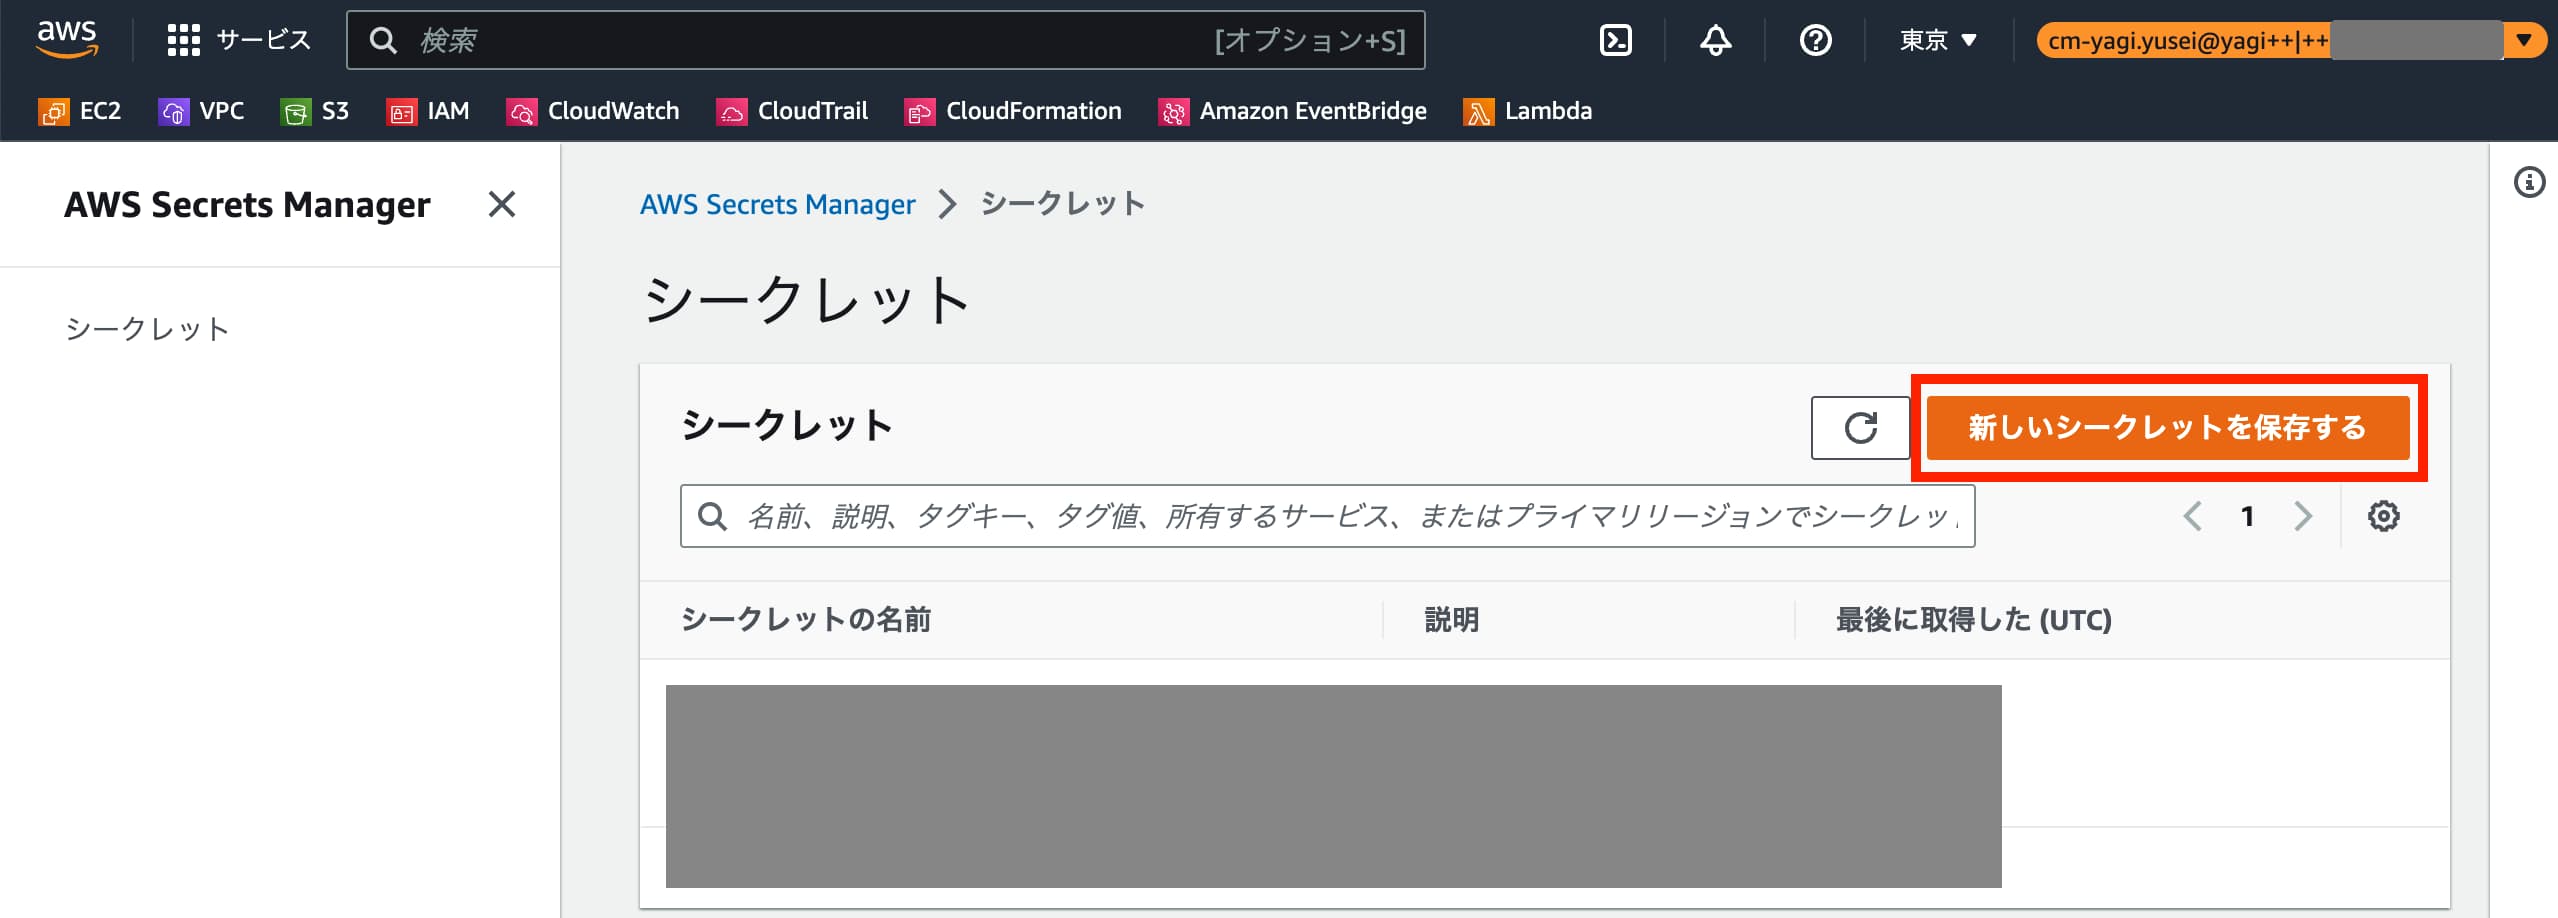Click the シークレット breadcrumb text
This screenshot has width=2558, height=918.
[x=1063, y=204]
